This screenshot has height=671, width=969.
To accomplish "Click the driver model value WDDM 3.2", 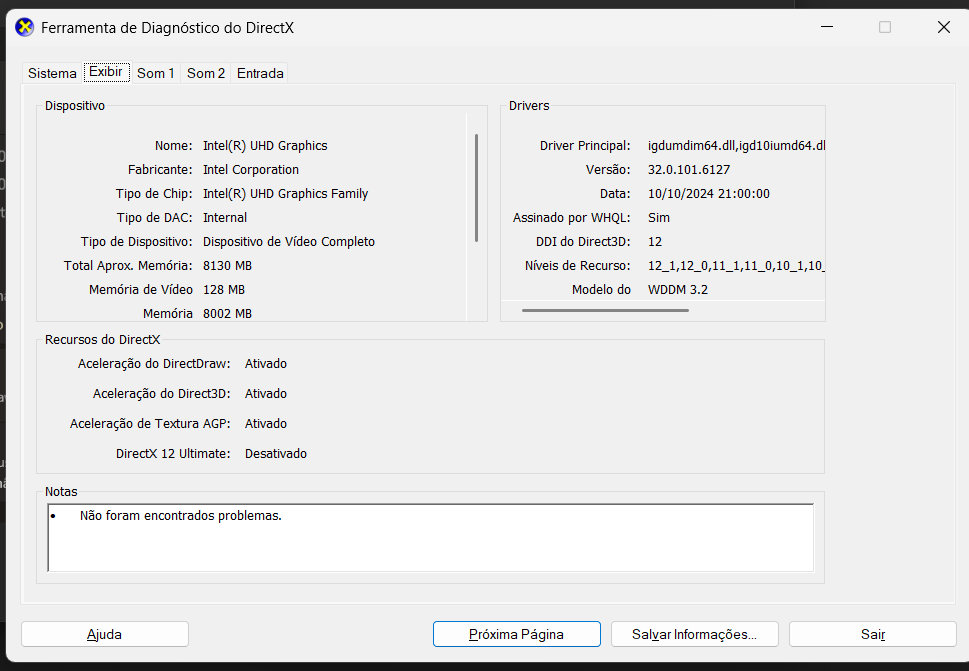I will point(678,290).
